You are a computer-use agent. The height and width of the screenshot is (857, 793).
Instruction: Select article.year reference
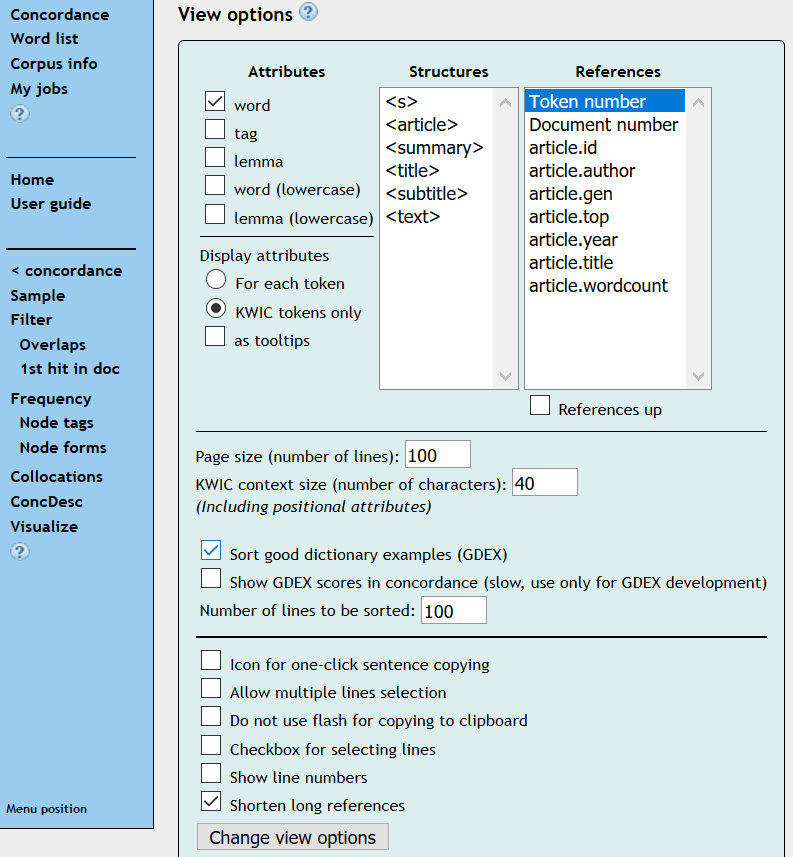tap(604, 239)
